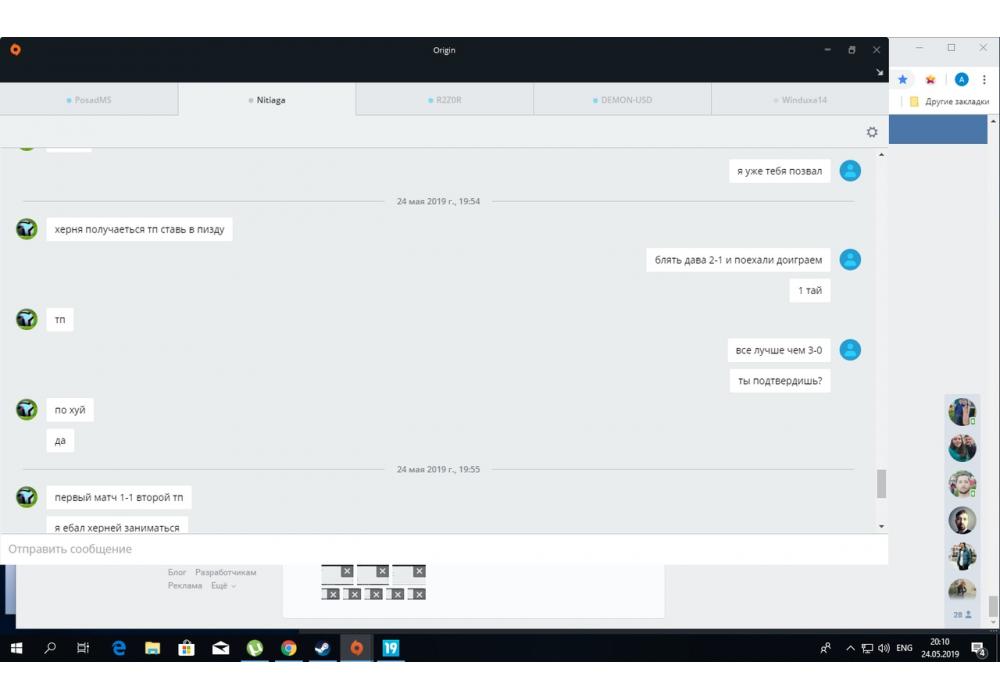Click Nitiaga avatar beside 'херня получаеться' message

coord(27,229)
